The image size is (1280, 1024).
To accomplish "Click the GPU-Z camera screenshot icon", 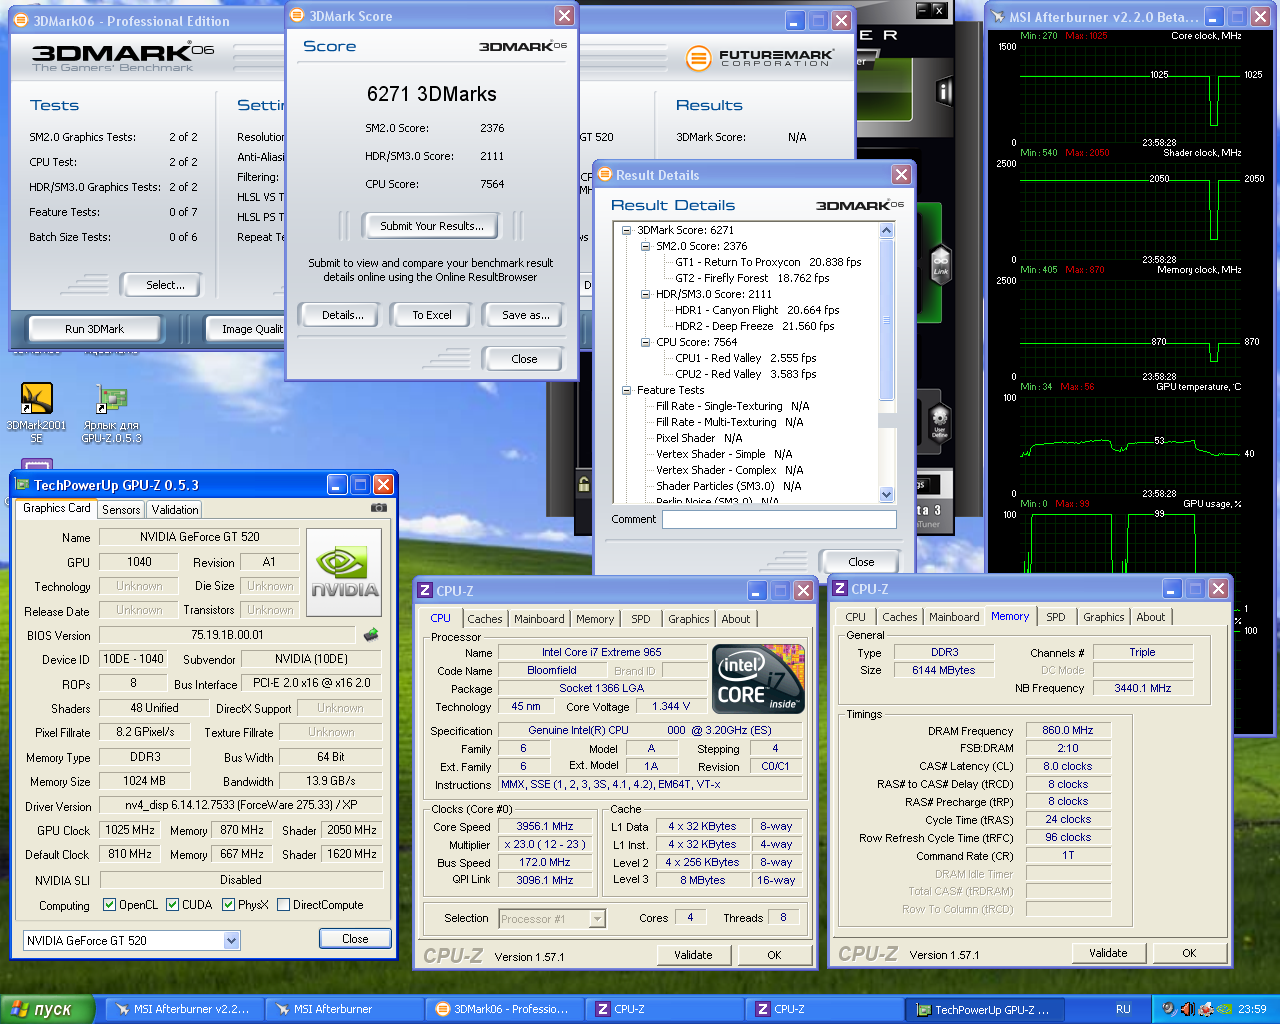I will (x=378, y=508).
